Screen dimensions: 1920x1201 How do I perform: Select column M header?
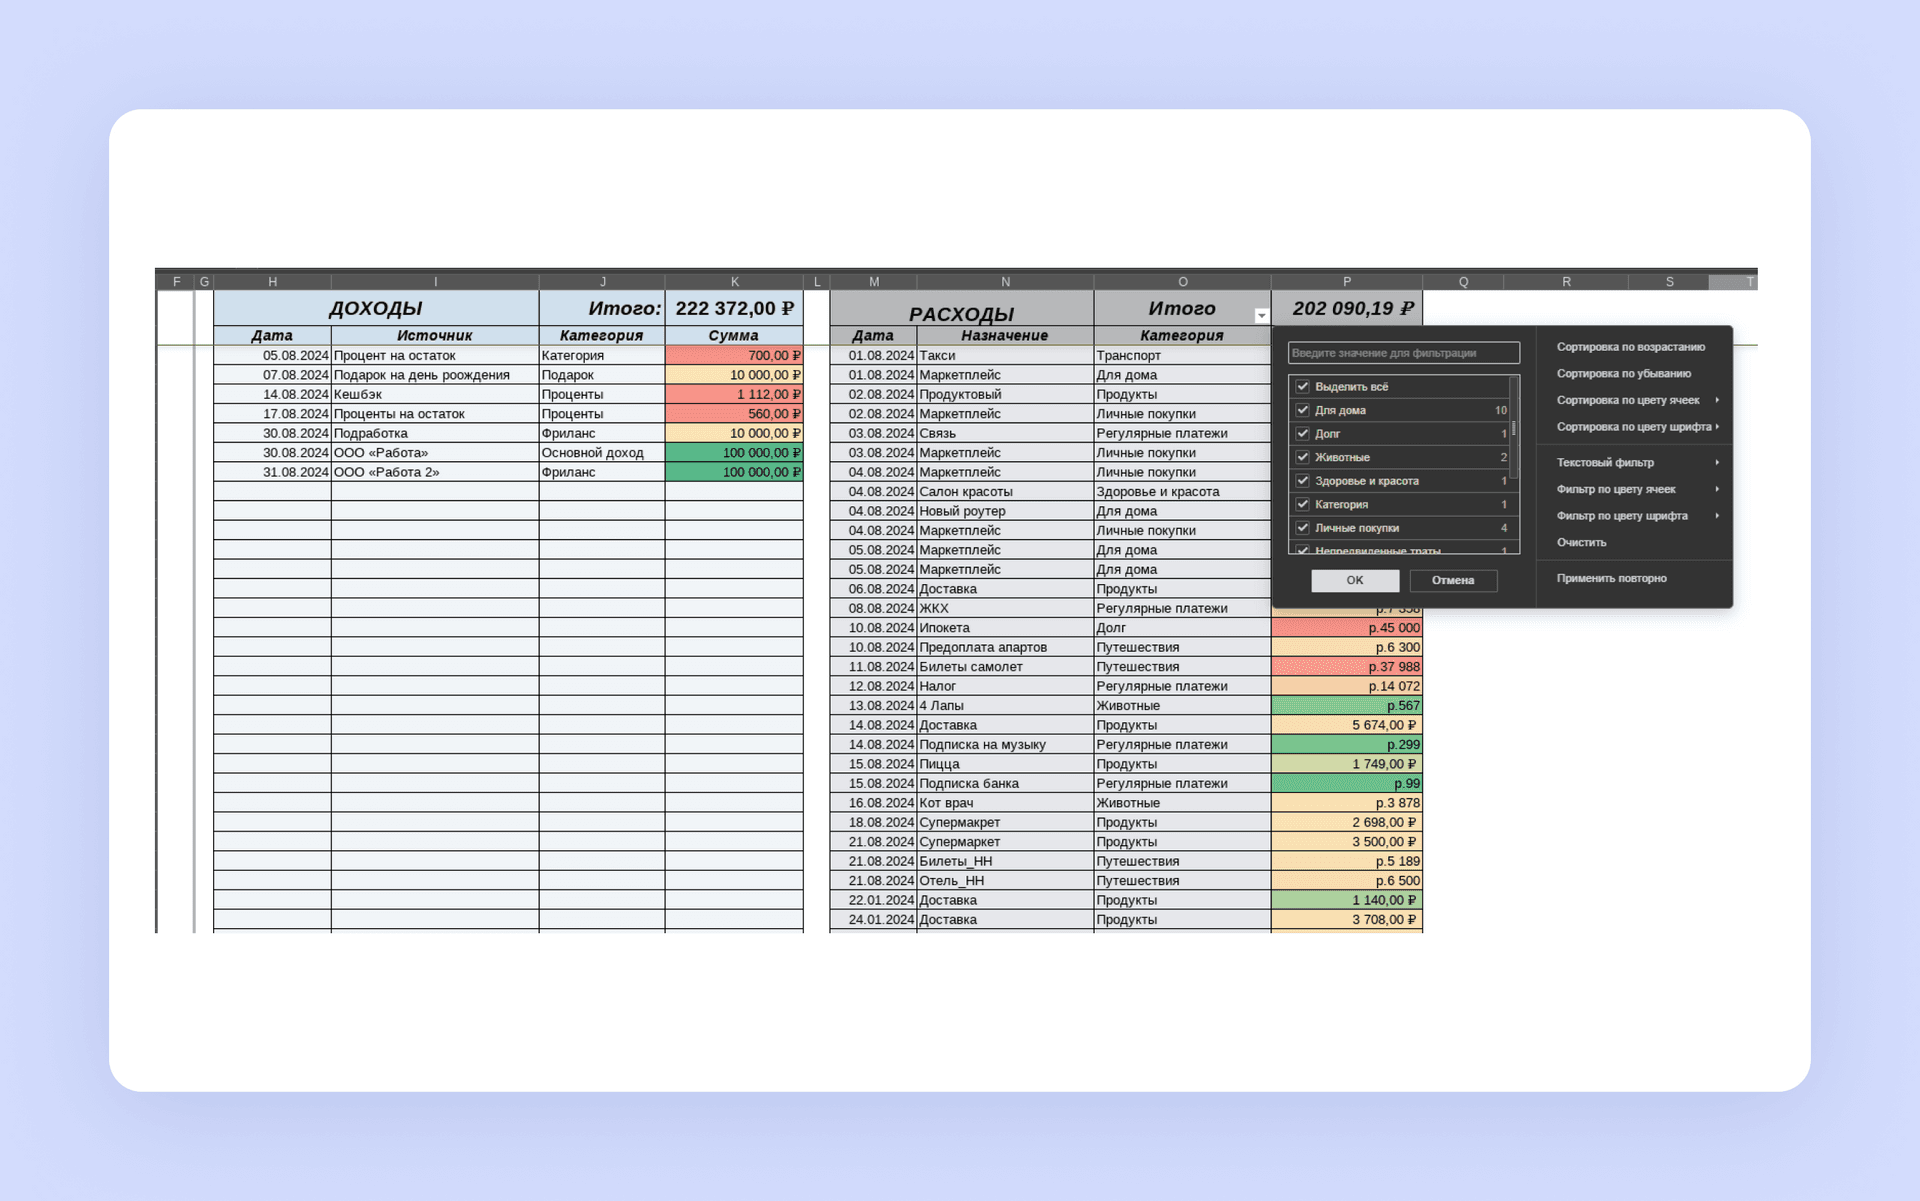click(x=873, y=282)
